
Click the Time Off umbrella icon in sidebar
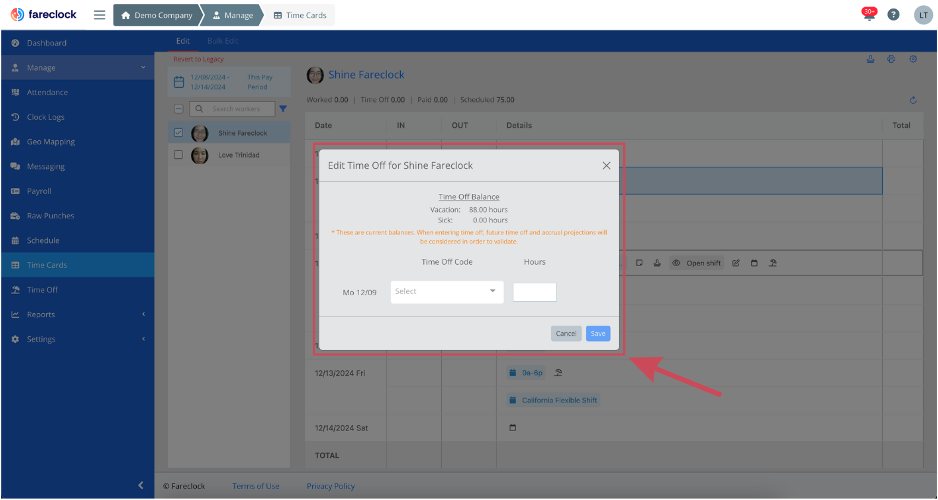click(16, 289)
